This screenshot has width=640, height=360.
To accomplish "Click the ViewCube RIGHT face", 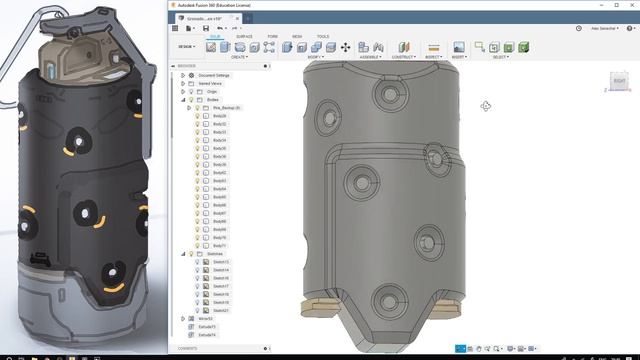I will [x=619, y=81].
